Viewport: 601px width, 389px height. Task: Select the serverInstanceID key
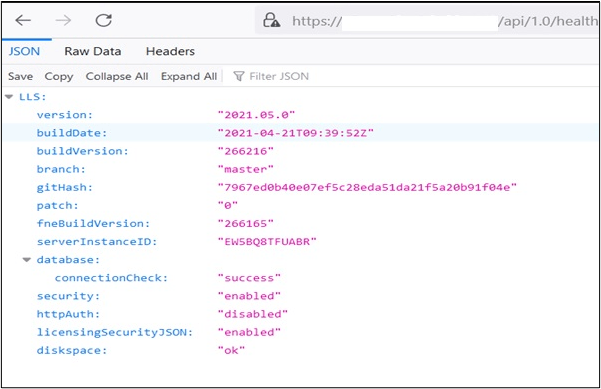tap(97, 242)
